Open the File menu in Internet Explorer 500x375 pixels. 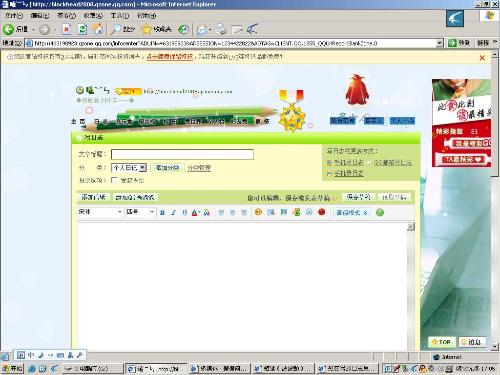point(14,15)
